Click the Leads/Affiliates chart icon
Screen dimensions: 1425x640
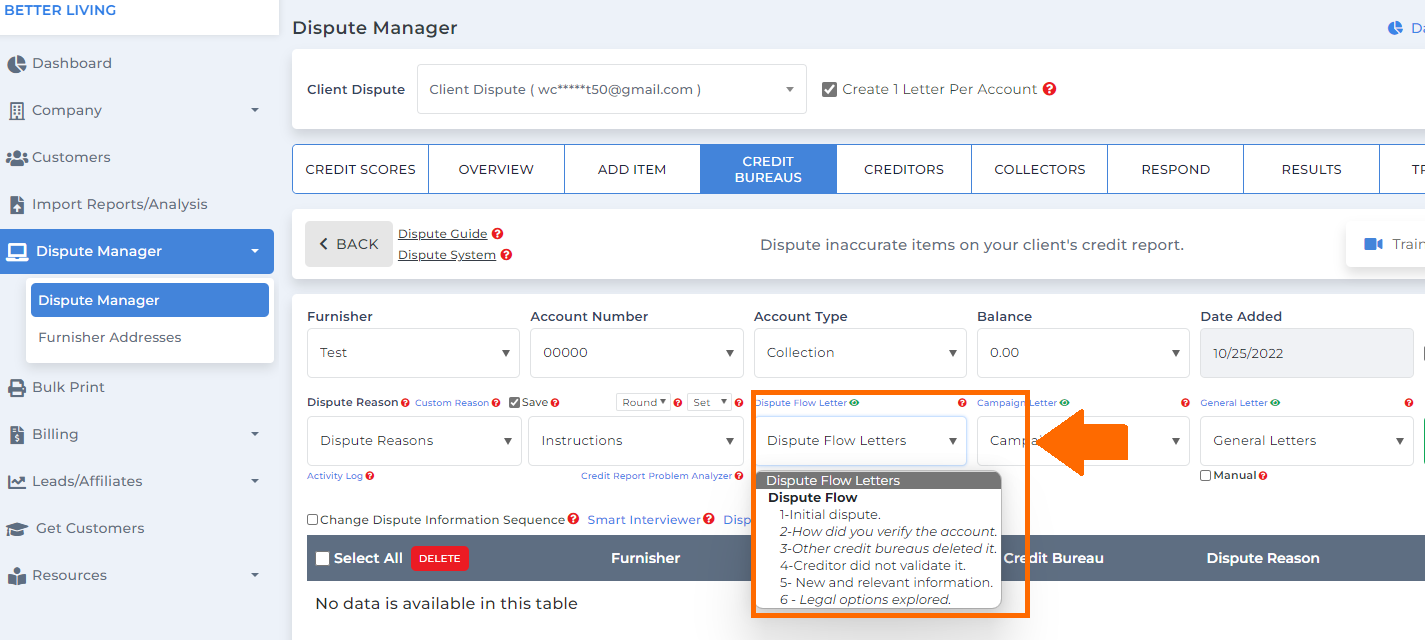[17, 482]
